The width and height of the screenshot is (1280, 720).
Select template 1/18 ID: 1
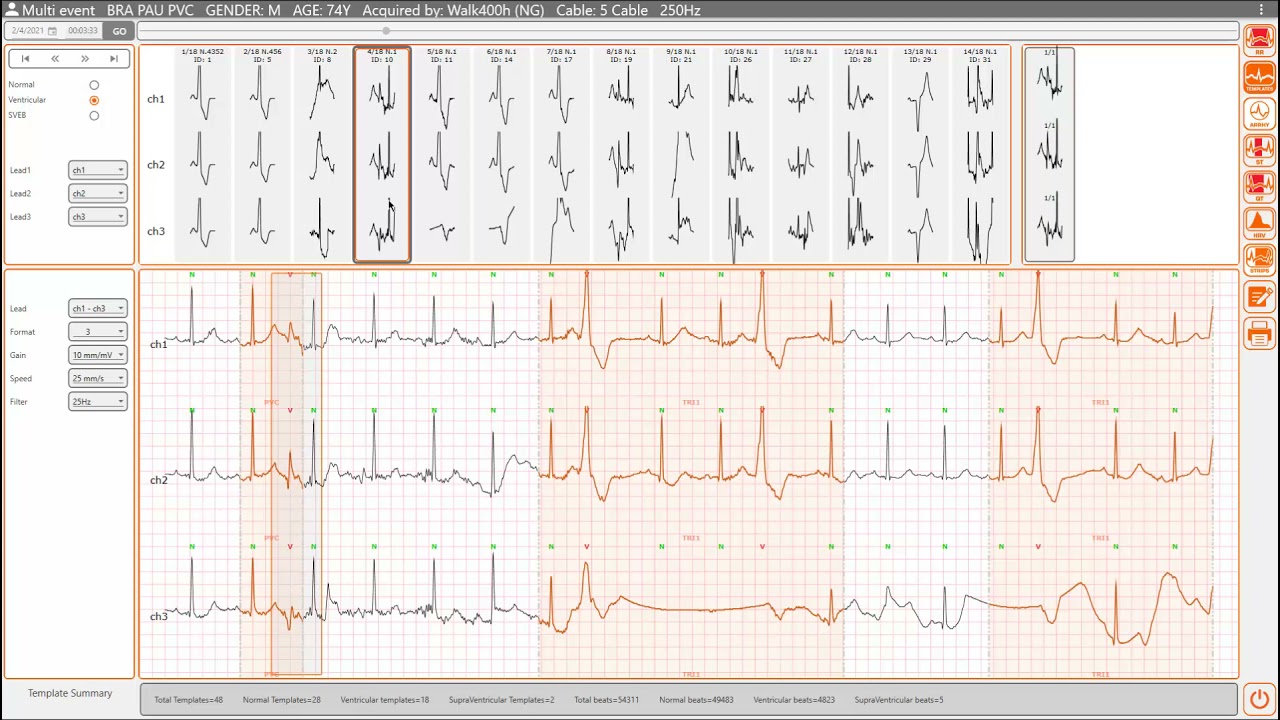point(202,155)
